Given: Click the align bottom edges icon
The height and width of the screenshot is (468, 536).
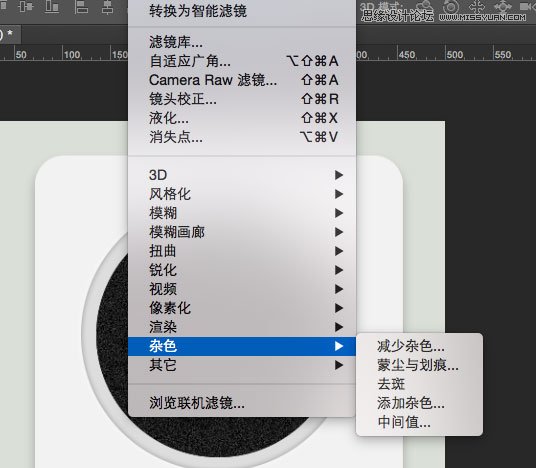Looking at the screenshot, I should pyautogui.click(x=52, y=6).
